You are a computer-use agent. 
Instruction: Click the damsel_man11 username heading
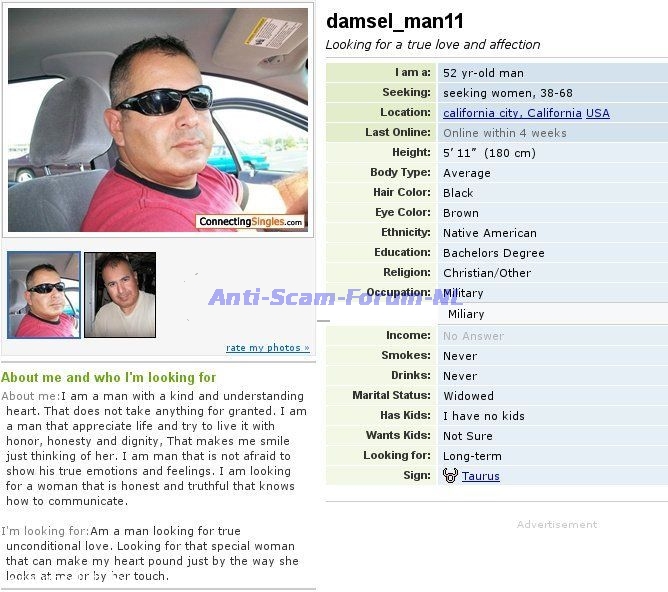[x=394, y=21]
